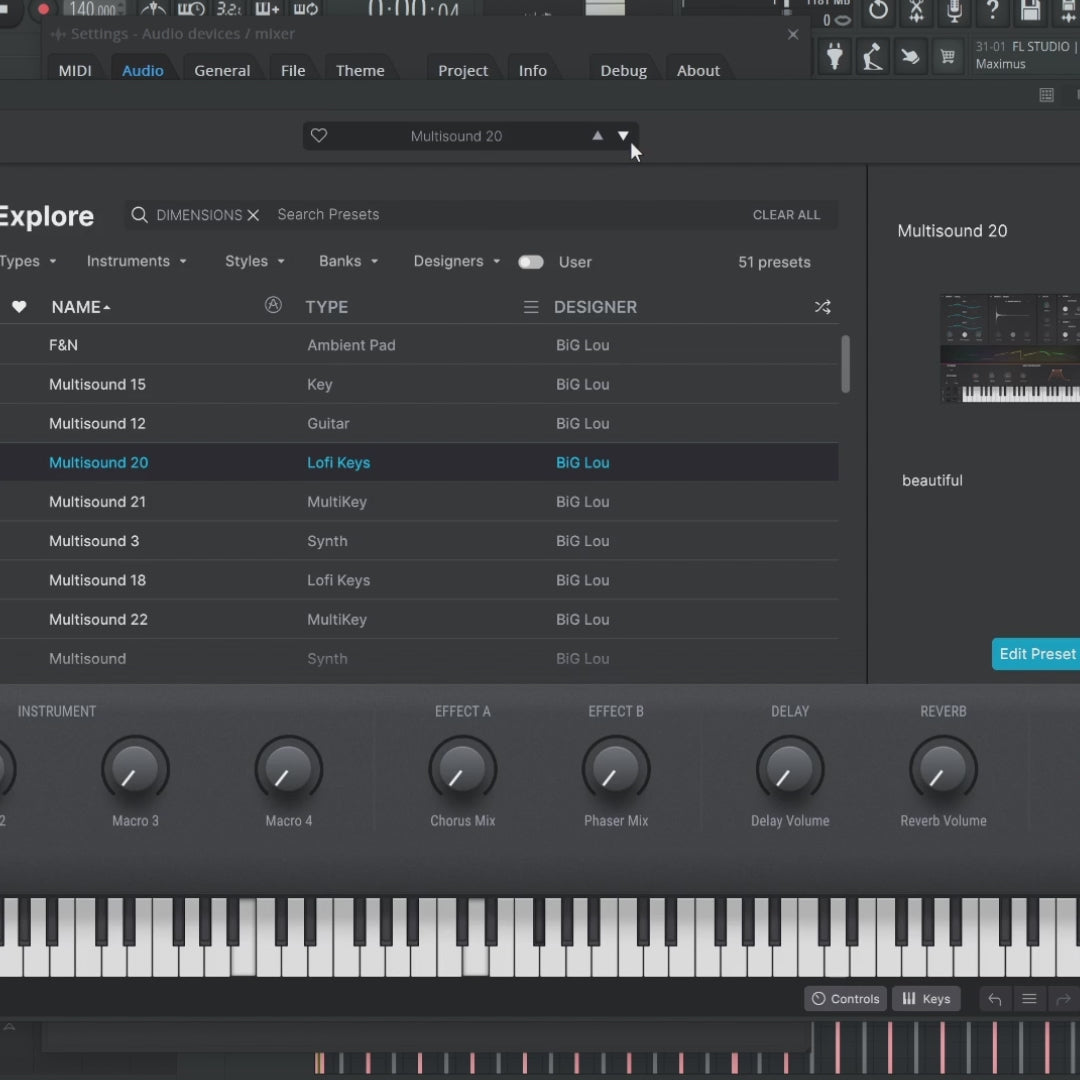Image resolution: width=1080 pixels, height=1080 pixels.
Task: Favorite the preset with the heart icon
Action: coord(319,136)
